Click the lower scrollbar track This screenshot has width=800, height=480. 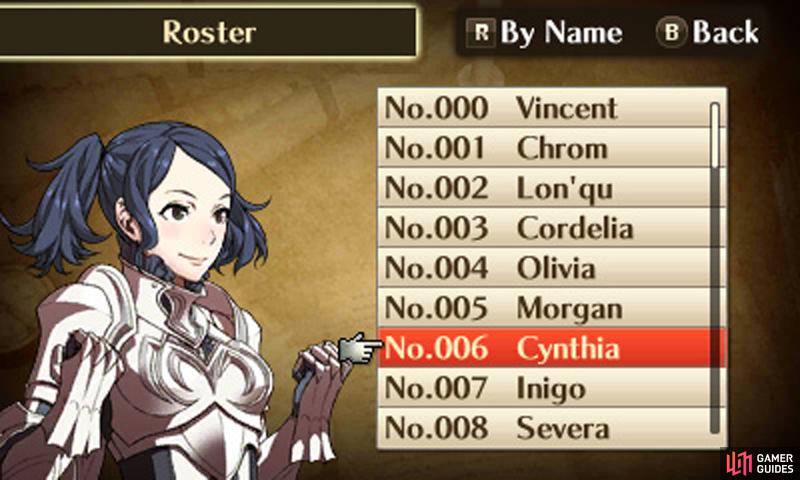pyautogui.click(x=715, y=301)
